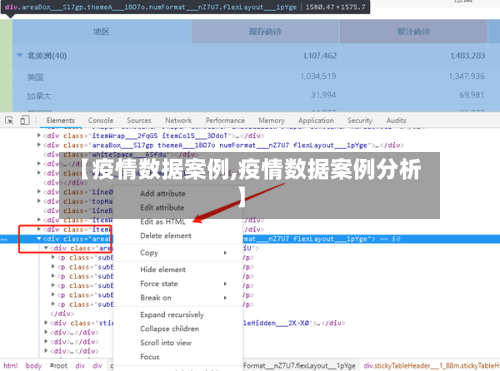Toggle the device toolbar icon
The image size is (500, 371).
[25, 120]
